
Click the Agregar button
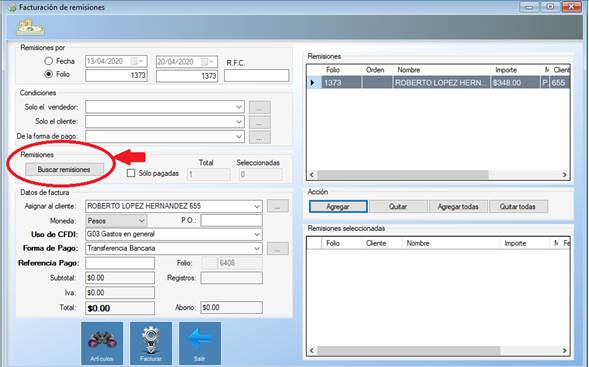pyautogui.click(x=338, y=207)
